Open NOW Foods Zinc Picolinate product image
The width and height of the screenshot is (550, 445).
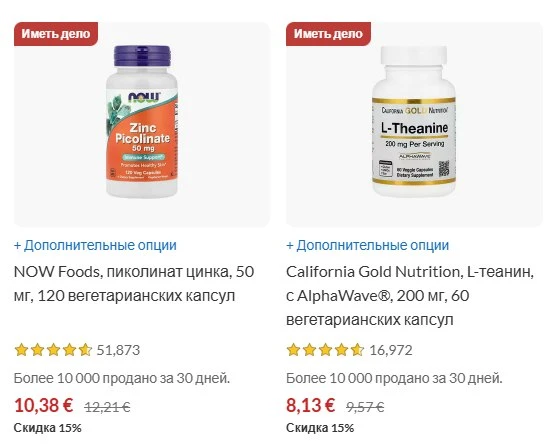[x=142, y=122]
